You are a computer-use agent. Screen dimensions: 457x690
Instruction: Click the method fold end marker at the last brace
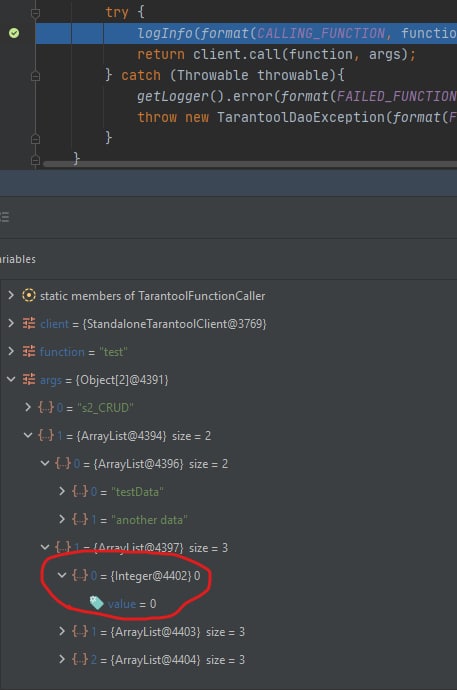pos(36,159)
